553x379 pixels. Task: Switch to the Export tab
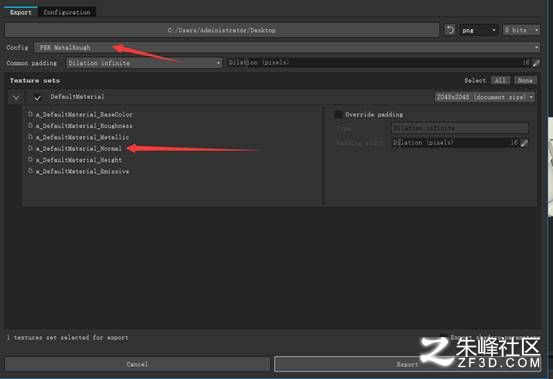[20, 12]
